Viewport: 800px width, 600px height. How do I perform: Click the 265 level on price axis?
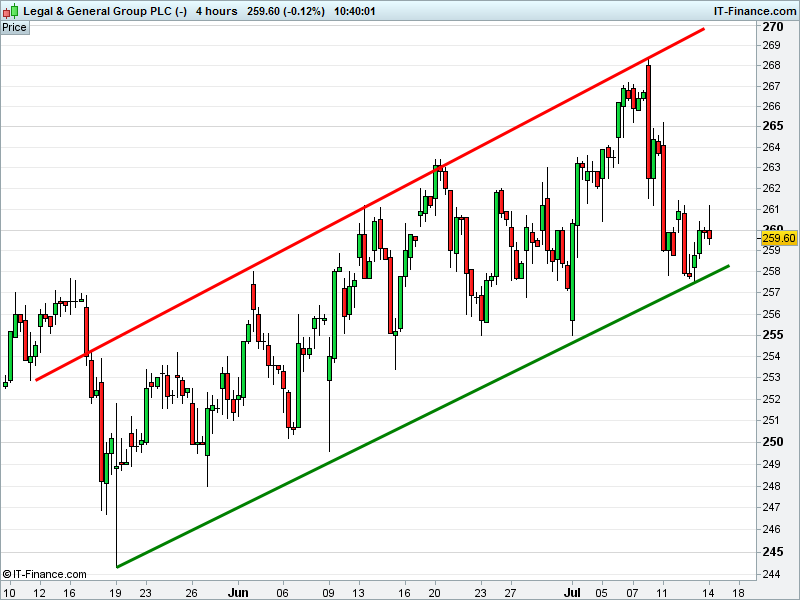pyautogui.click(x=772, y=126)
